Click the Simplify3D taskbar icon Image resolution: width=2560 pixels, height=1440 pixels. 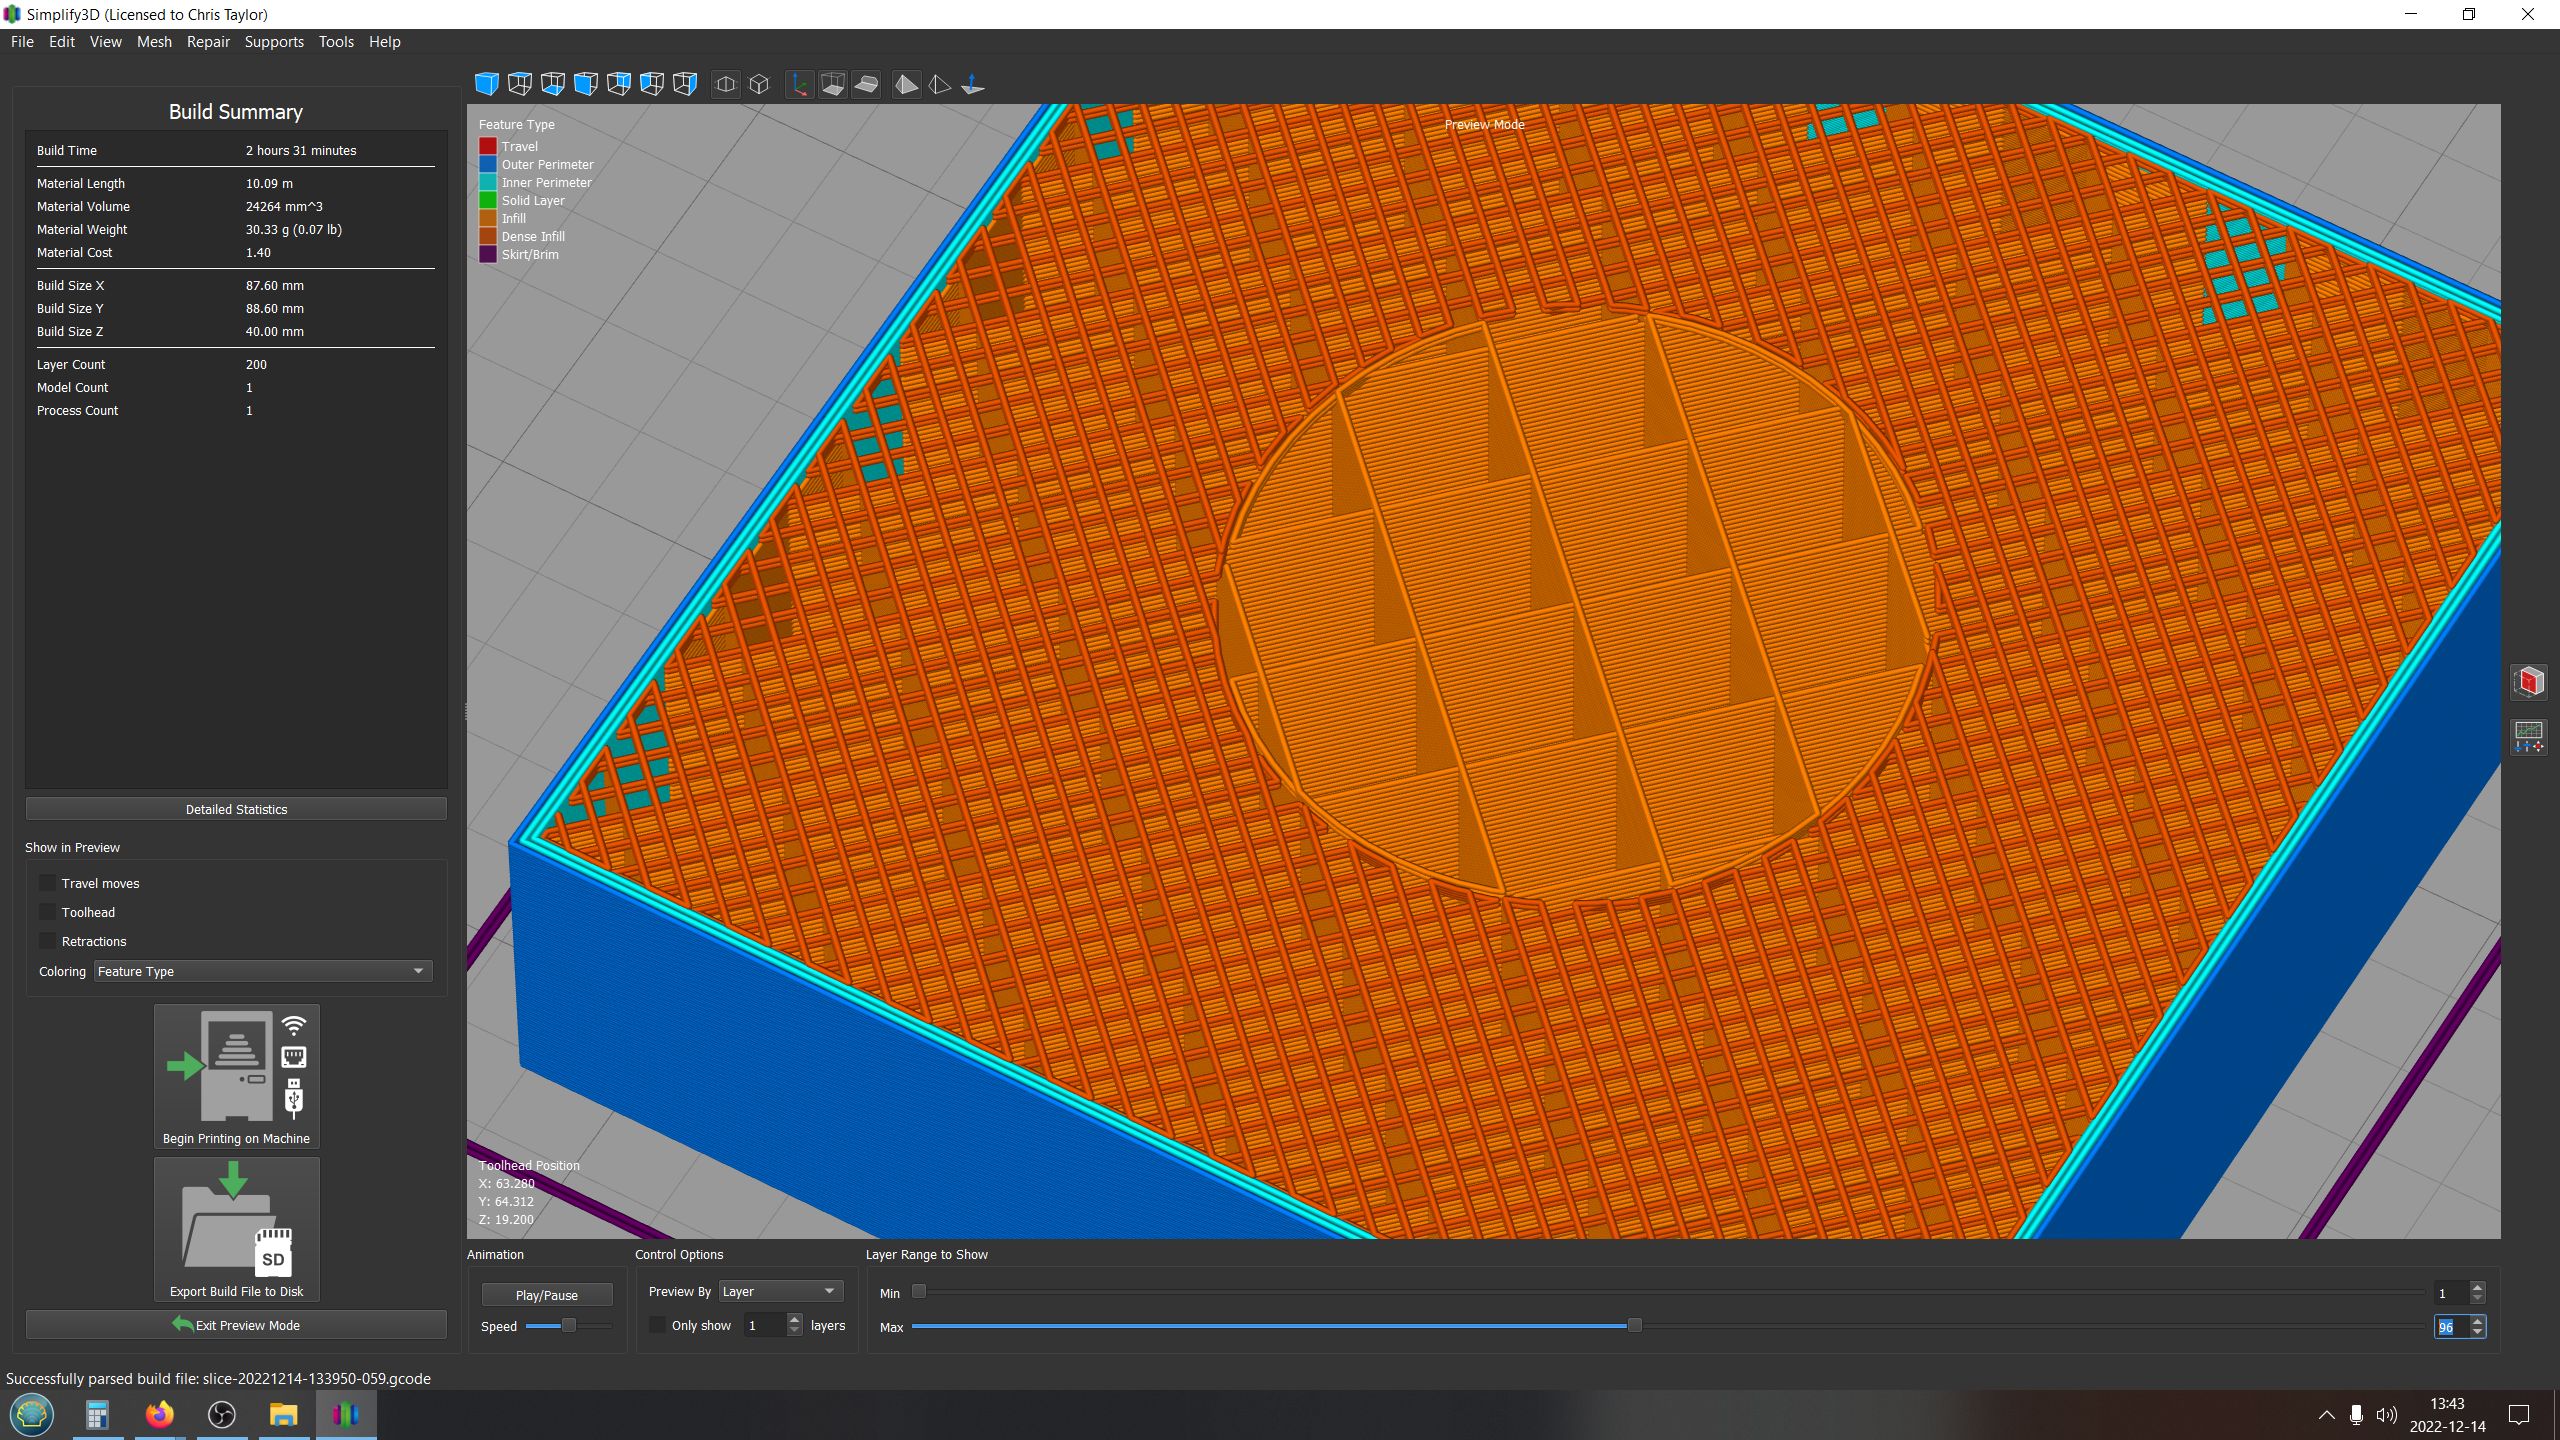[x=346, y=1414]
